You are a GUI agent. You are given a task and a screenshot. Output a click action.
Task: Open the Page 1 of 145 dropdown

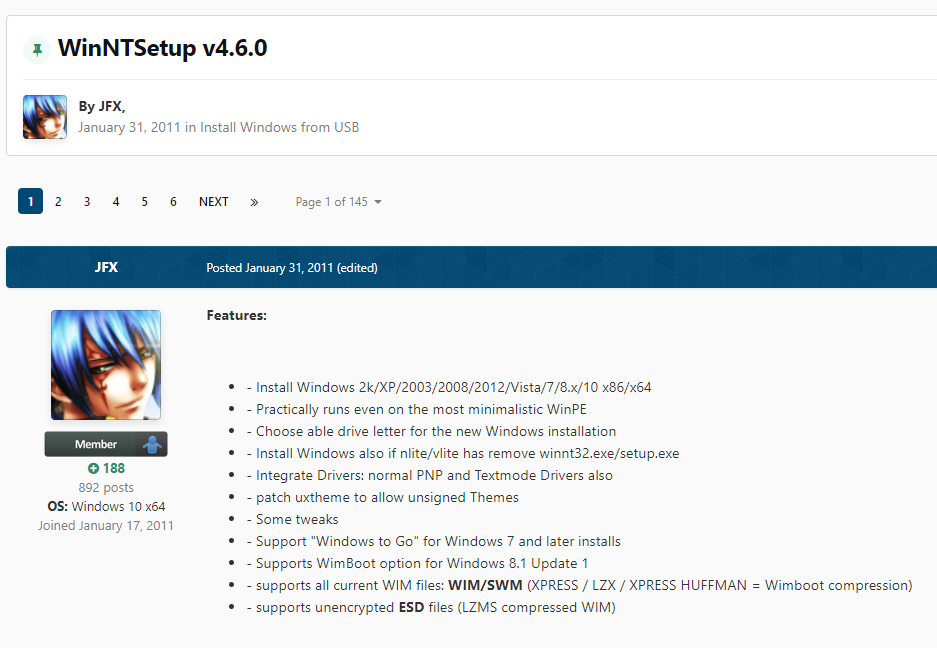[338, 202]
